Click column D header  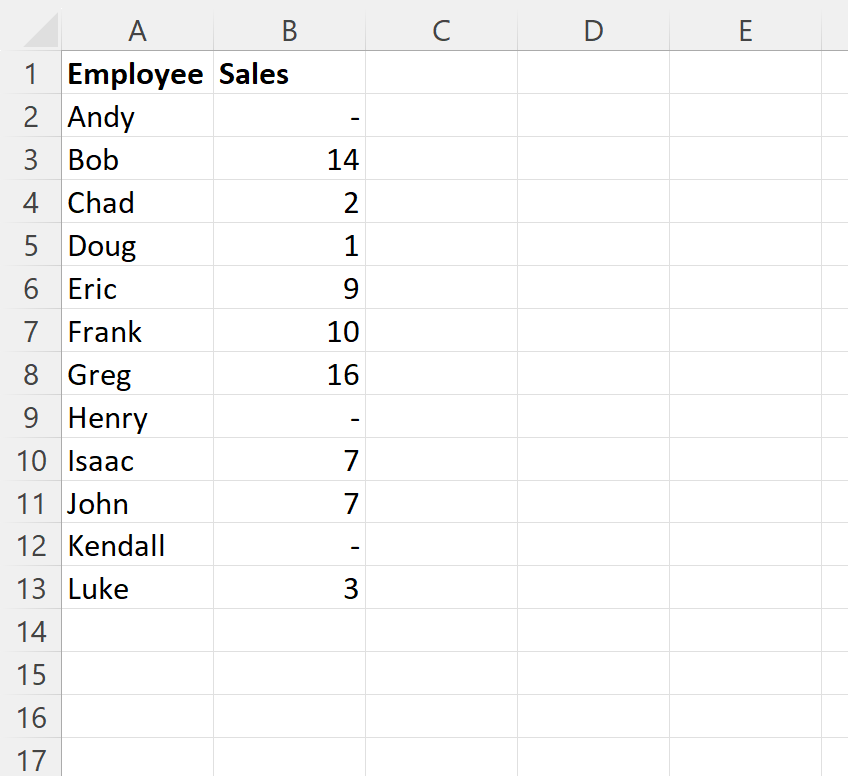tap(593, 31)
